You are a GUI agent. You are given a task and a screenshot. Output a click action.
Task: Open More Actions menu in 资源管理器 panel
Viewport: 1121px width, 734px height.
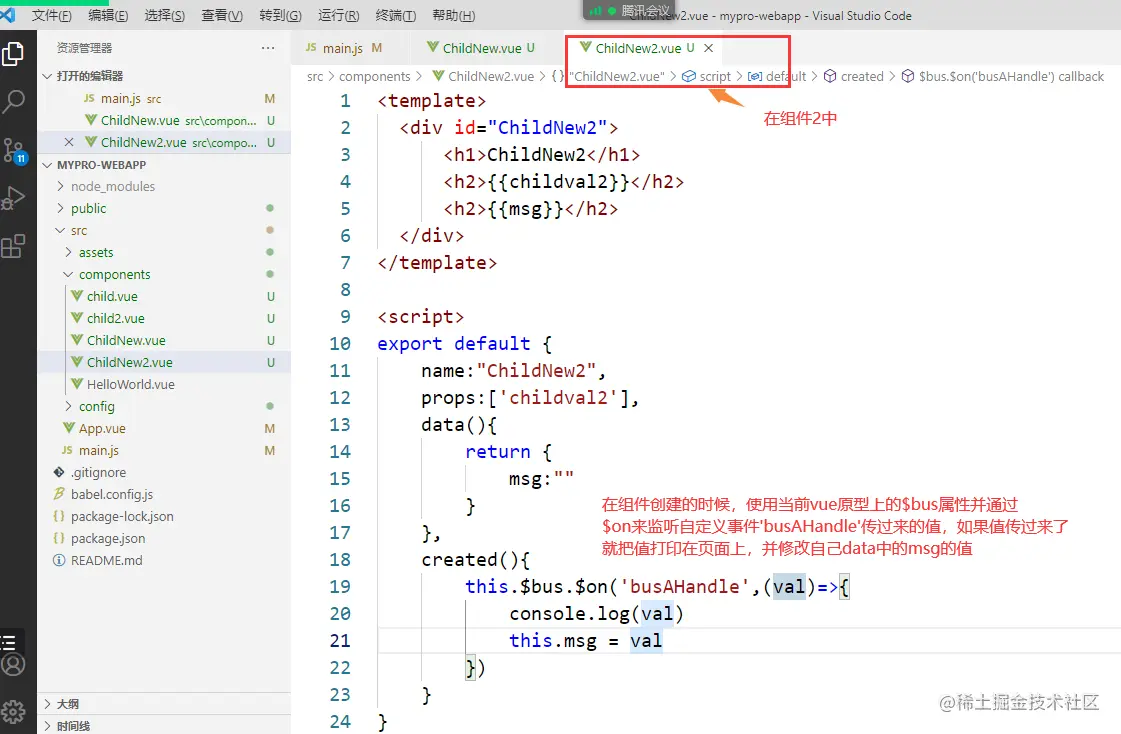point(267,47)
